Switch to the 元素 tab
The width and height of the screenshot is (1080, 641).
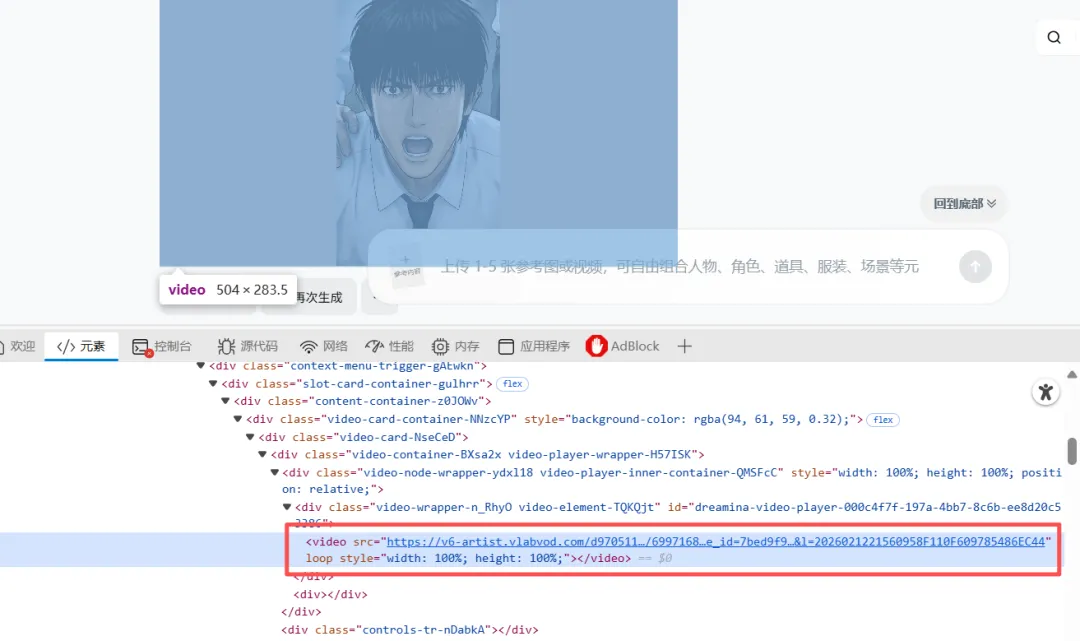click(x=81, y=346)
